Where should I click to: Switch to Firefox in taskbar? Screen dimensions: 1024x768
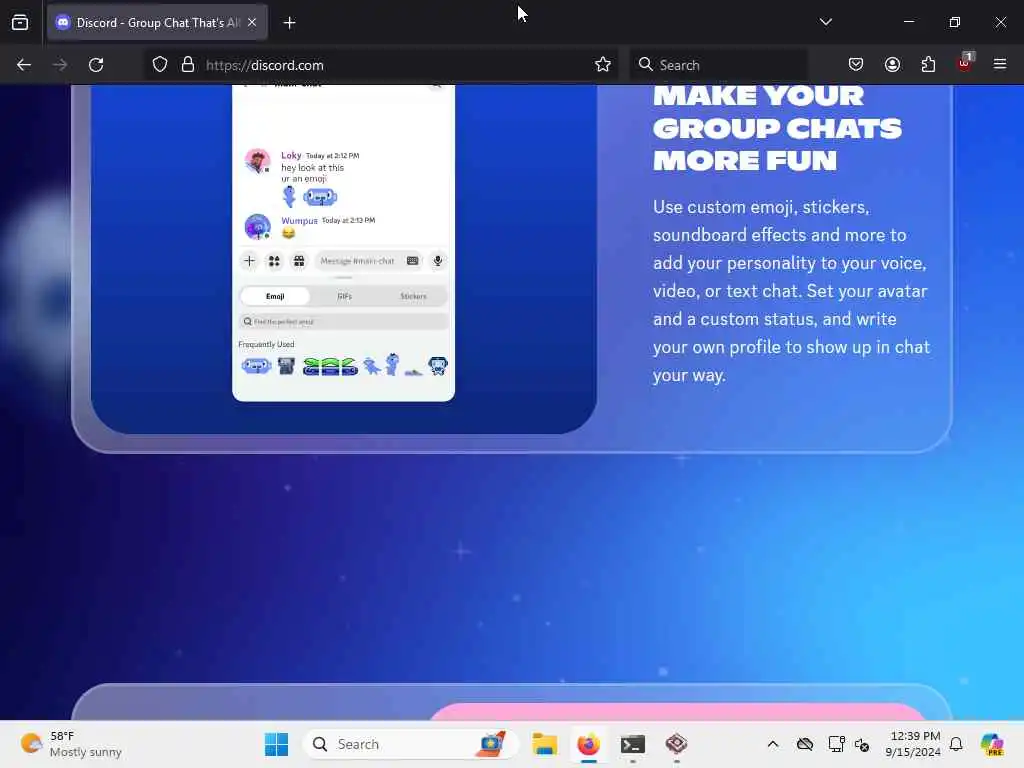click(588, 744)
